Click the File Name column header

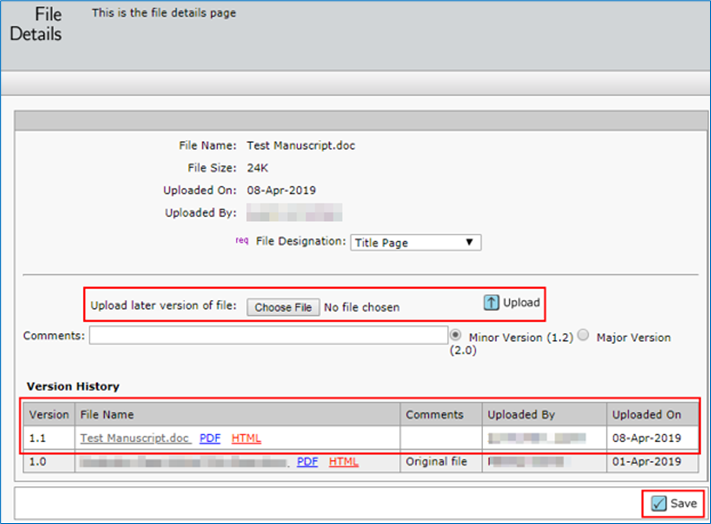tap(107, 414)
